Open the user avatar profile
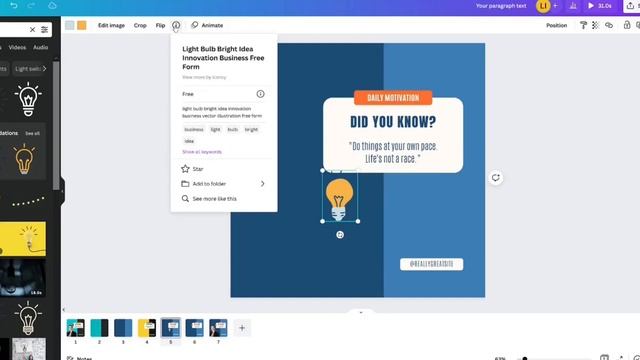The image size is (640, 360). 543,6
